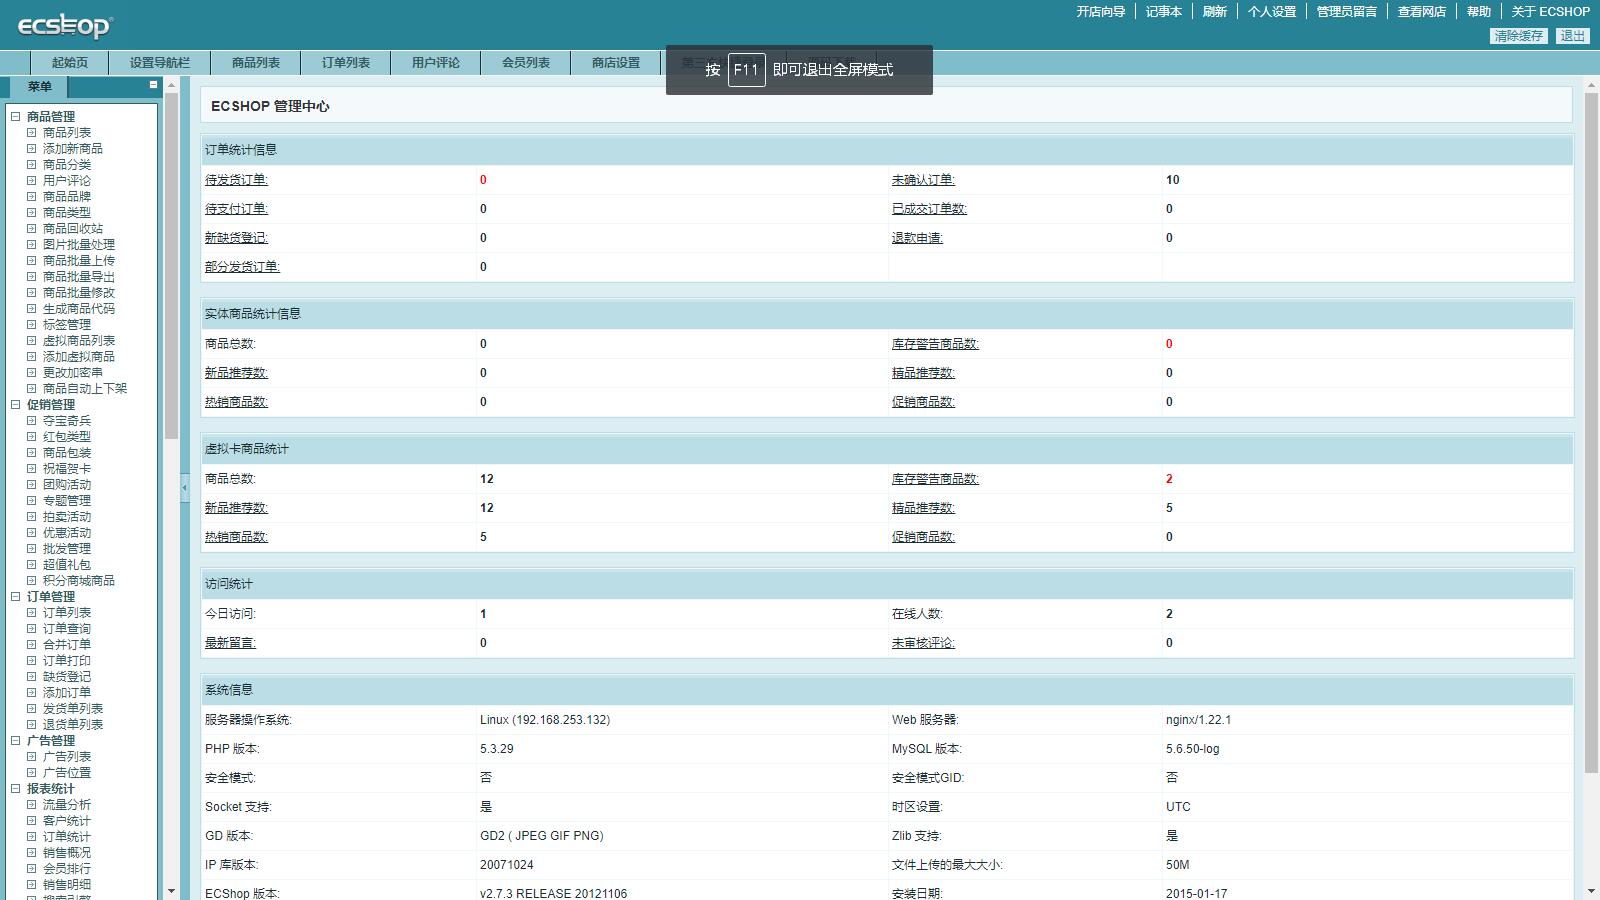1600x900 pixels.
Task: Open the 待发货订单 link
Action: tap(236, 180)
